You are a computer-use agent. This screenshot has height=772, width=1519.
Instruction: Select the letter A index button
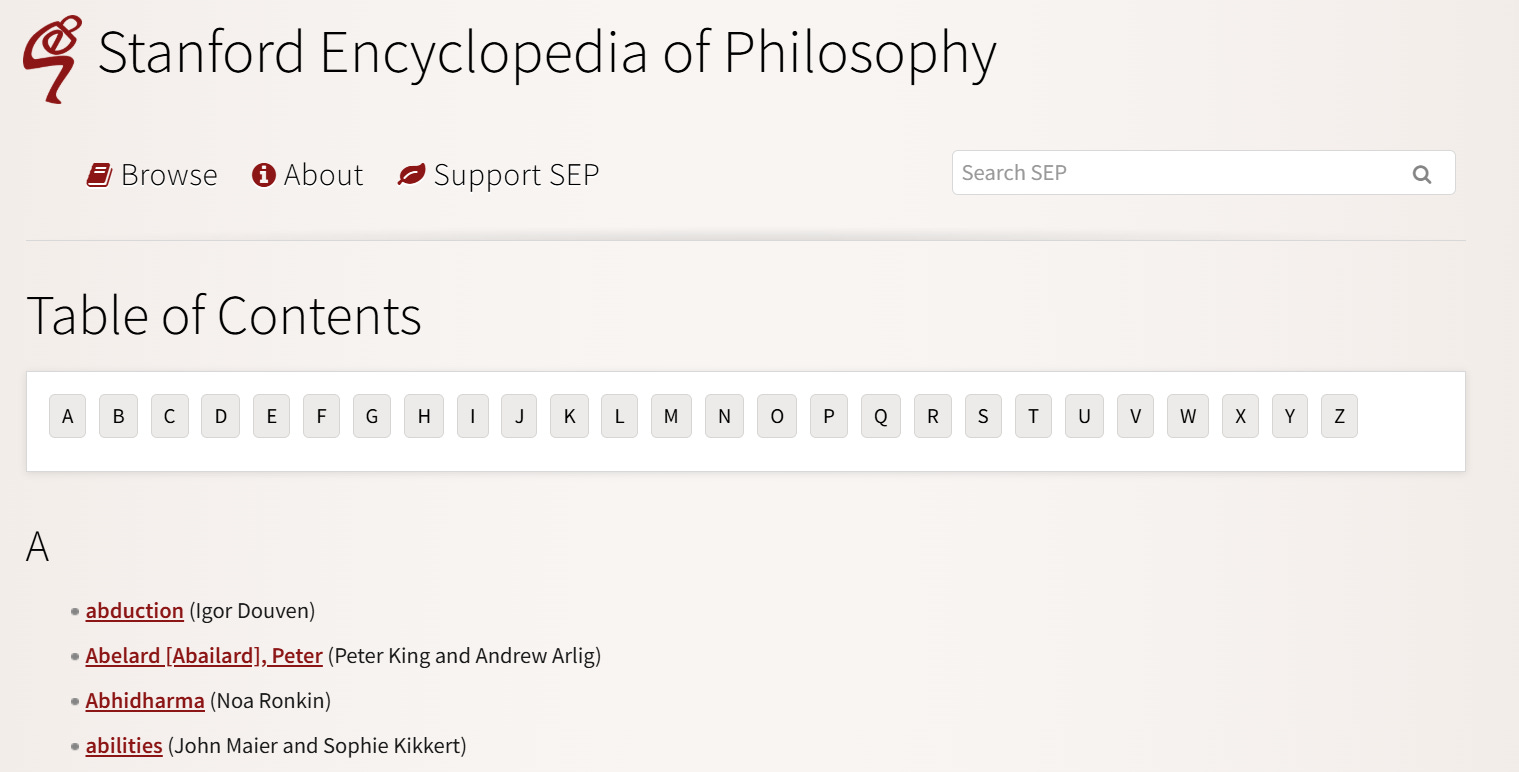click(x=67, y=416)
